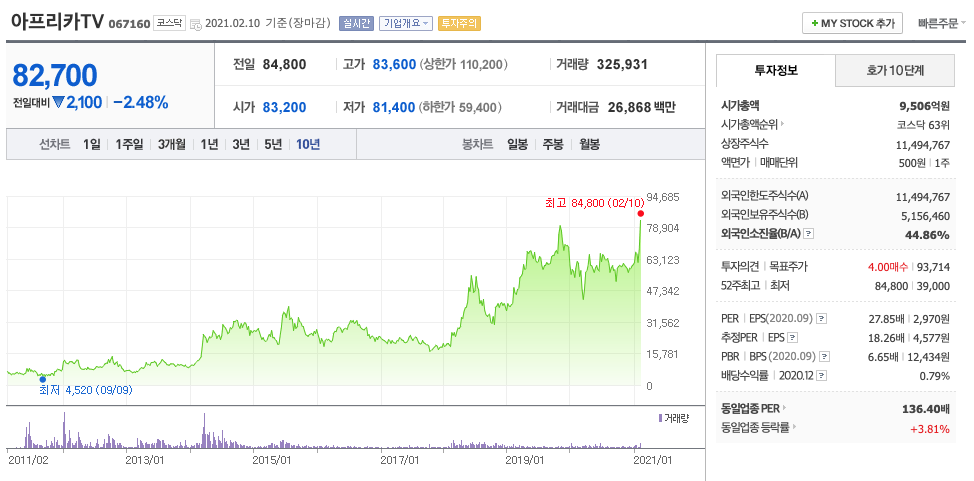Open the 투자의견 link
Screen dimensions: 974x481
click(x=740, y=267)
